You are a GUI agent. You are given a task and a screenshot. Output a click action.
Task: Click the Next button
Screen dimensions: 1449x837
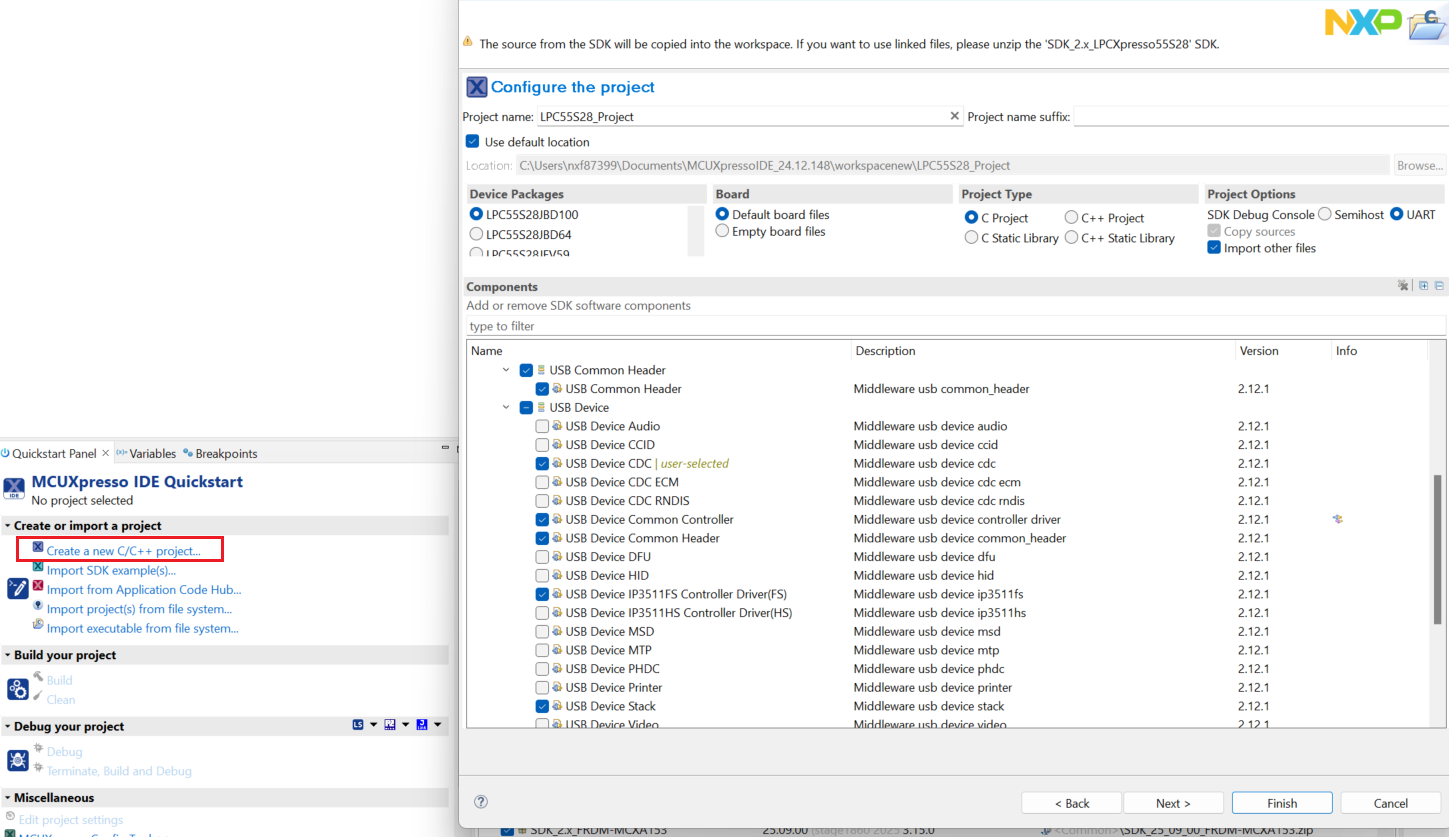coord(1173,803)
